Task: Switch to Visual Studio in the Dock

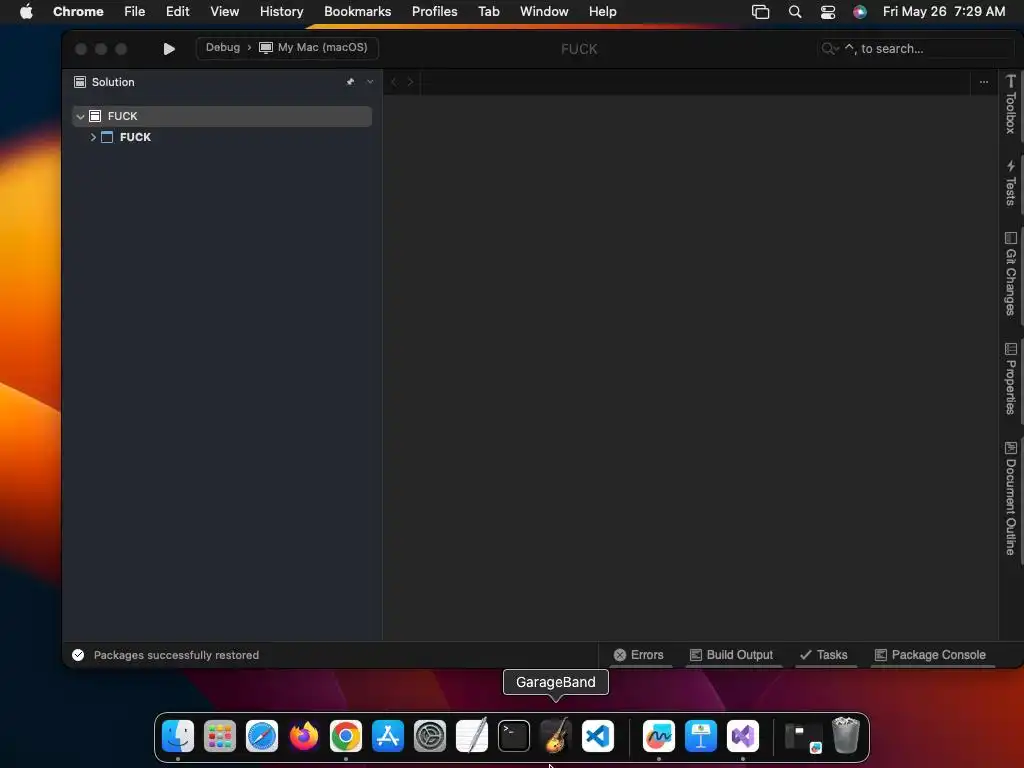Action: click(x=743, y=736)
